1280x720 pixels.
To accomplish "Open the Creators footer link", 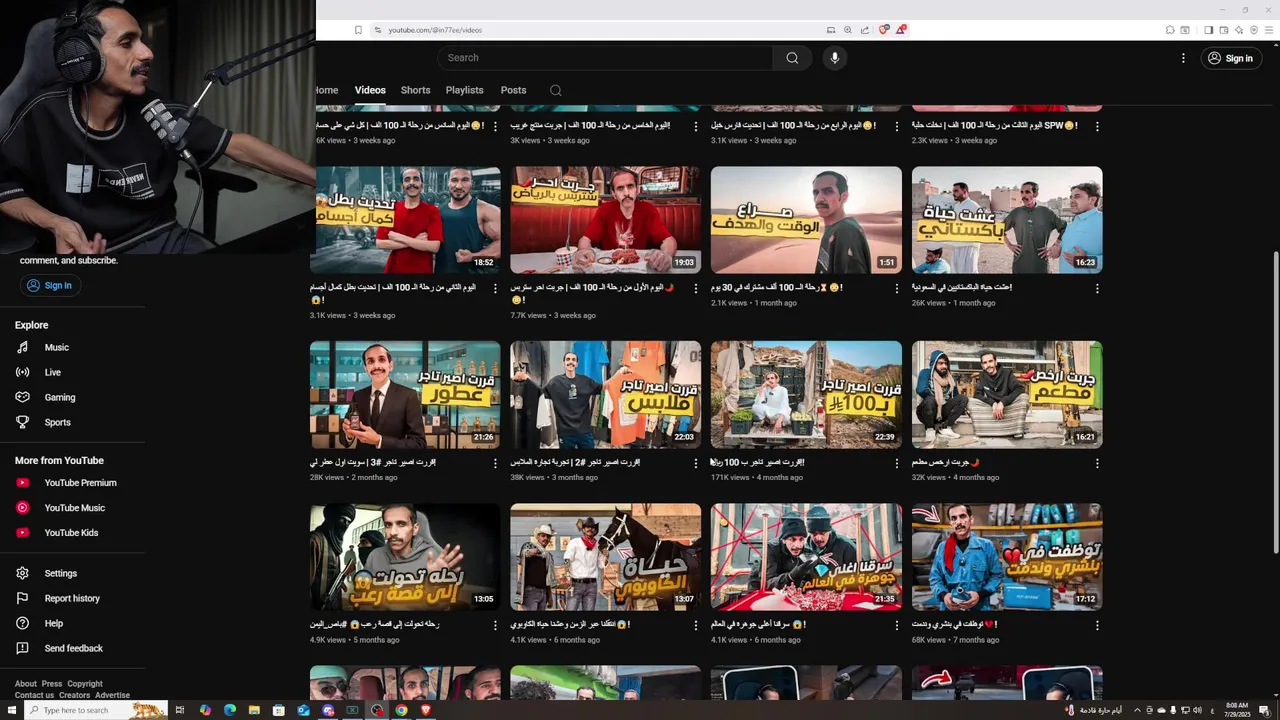I will tap(74, 695).
